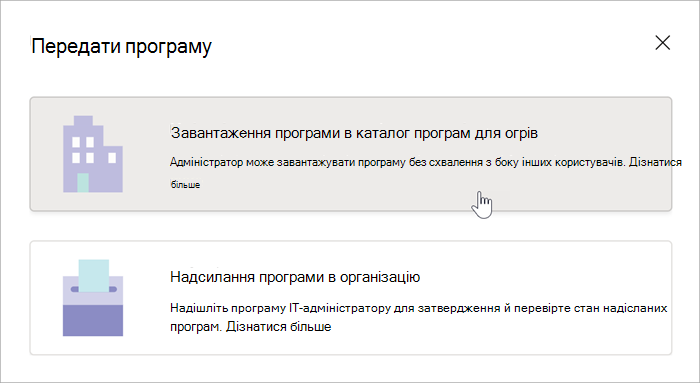Click the ballot box submission icon
Viewport: 700px width, 383px height.
point(93,298)
